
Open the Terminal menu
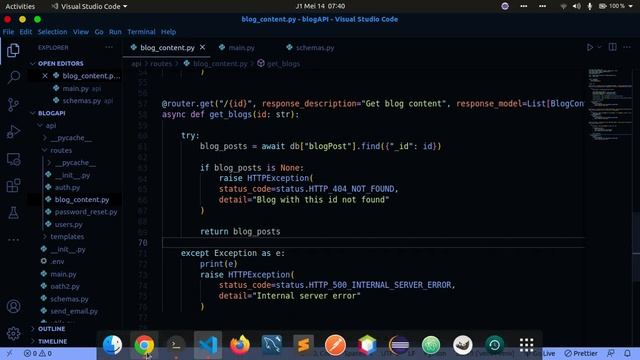coord(141,32)
